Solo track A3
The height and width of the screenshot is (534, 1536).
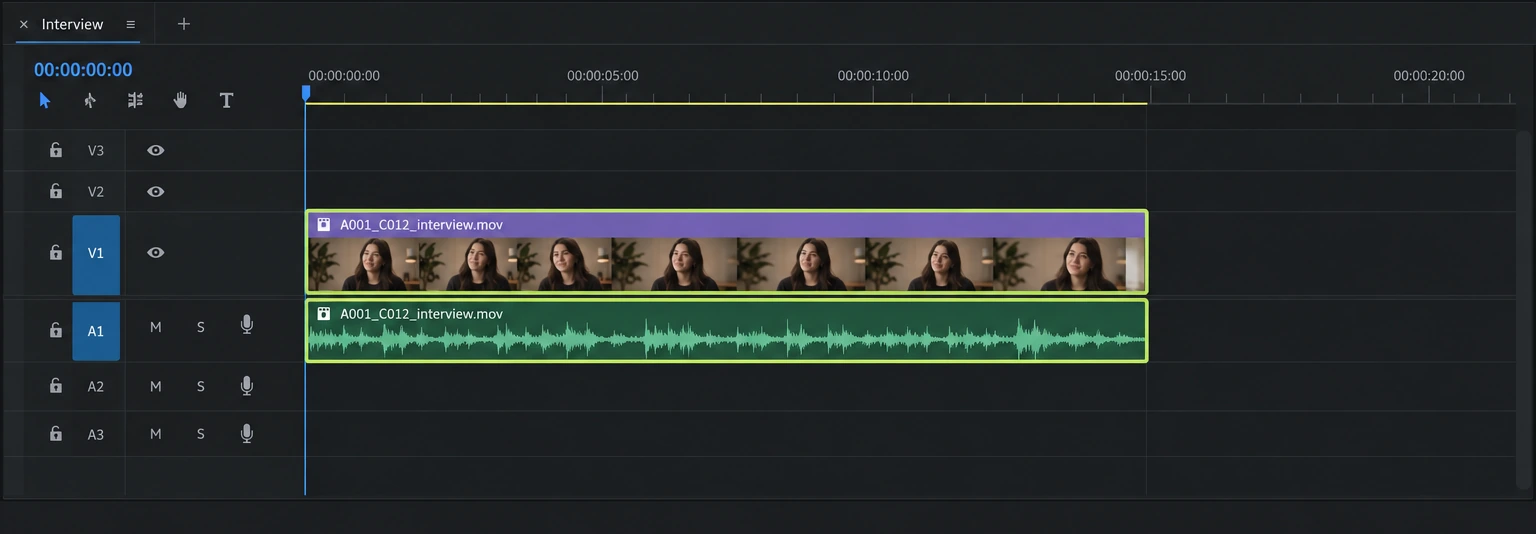tap(200, 434)
